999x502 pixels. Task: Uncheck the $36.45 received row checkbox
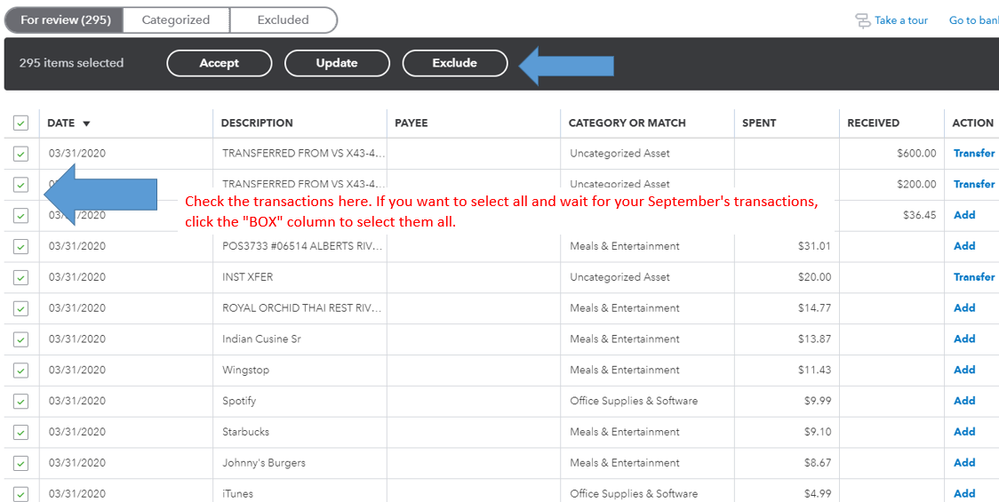[21, 215]
